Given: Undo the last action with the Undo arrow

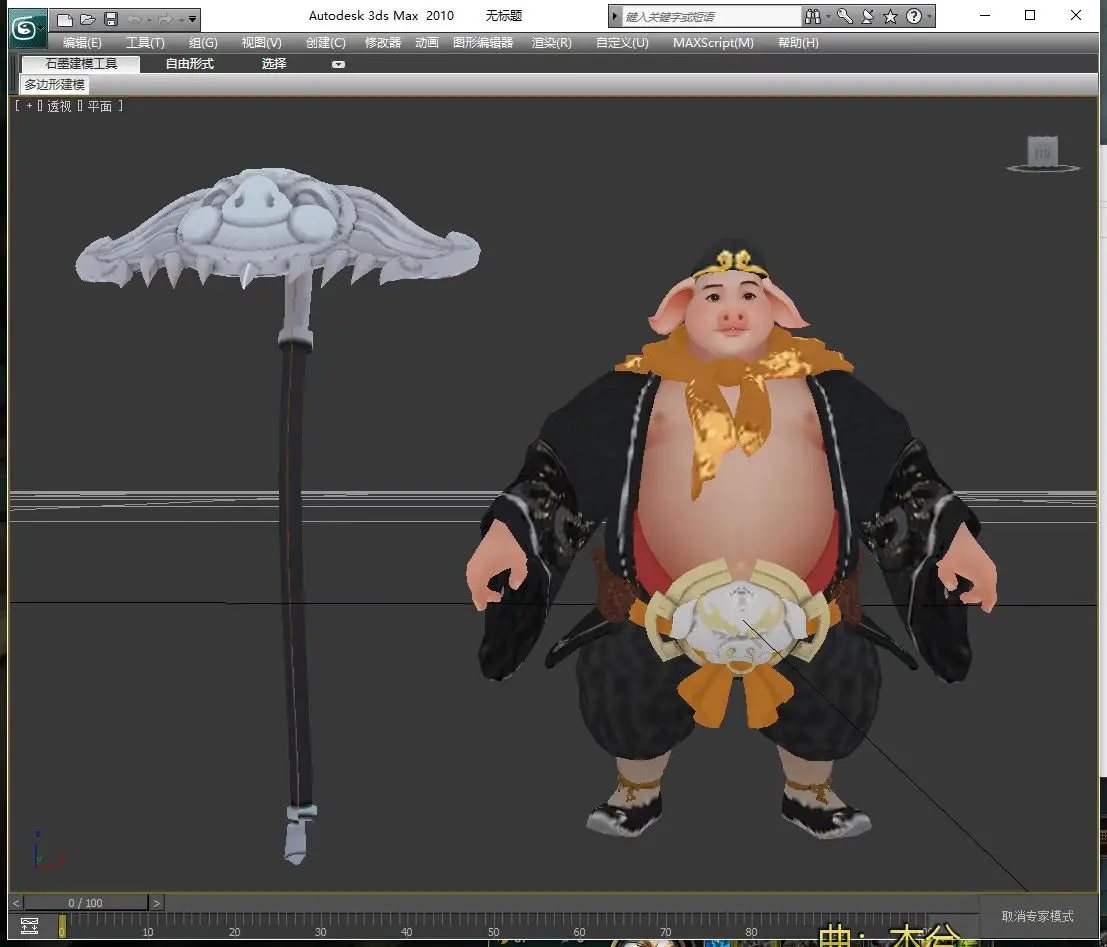Looking at the screenshot, I should tap(133, 19).
